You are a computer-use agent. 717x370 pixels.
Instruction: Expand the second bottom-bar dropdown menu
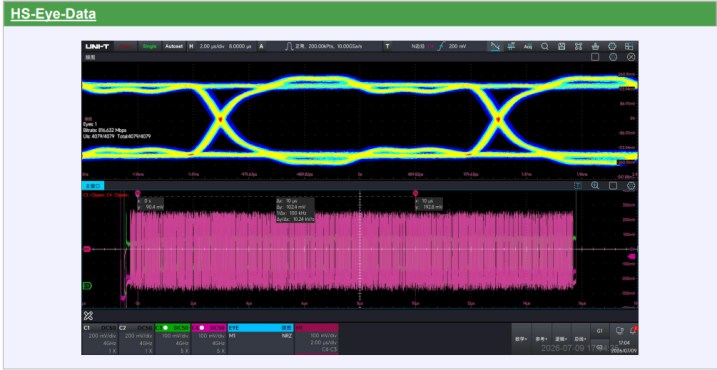click(x=541, y=339)
